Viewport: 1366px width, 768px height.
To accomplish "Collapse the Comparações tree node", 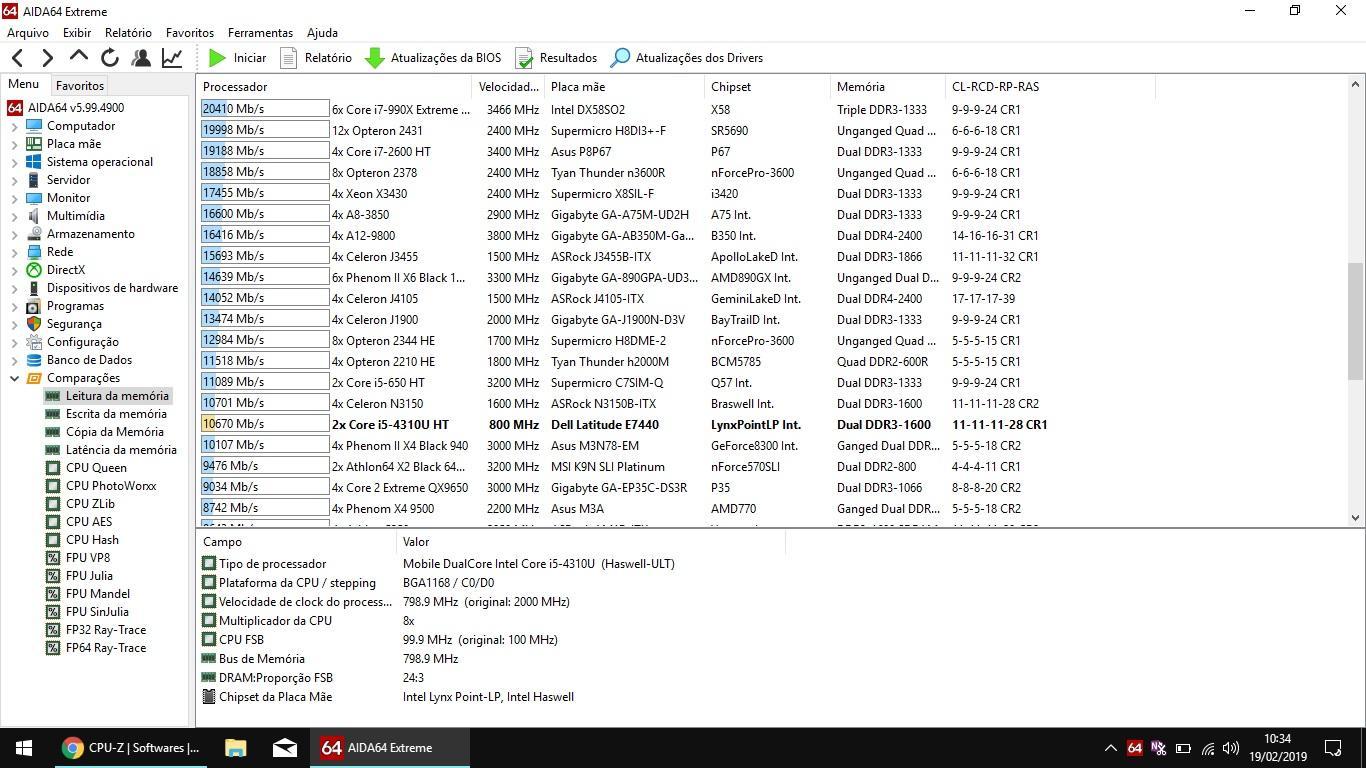I will tap(14, 378).
